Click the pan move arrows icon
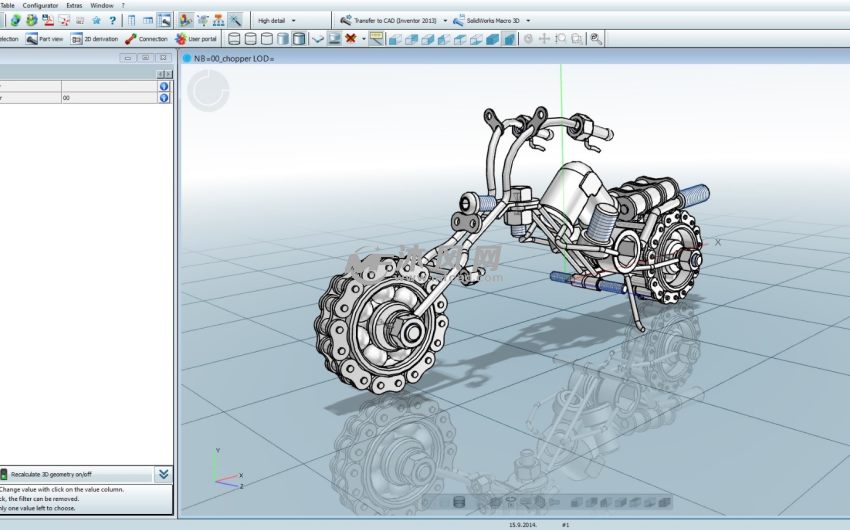This screenshot has width=850, height=530. coord(544,39)
